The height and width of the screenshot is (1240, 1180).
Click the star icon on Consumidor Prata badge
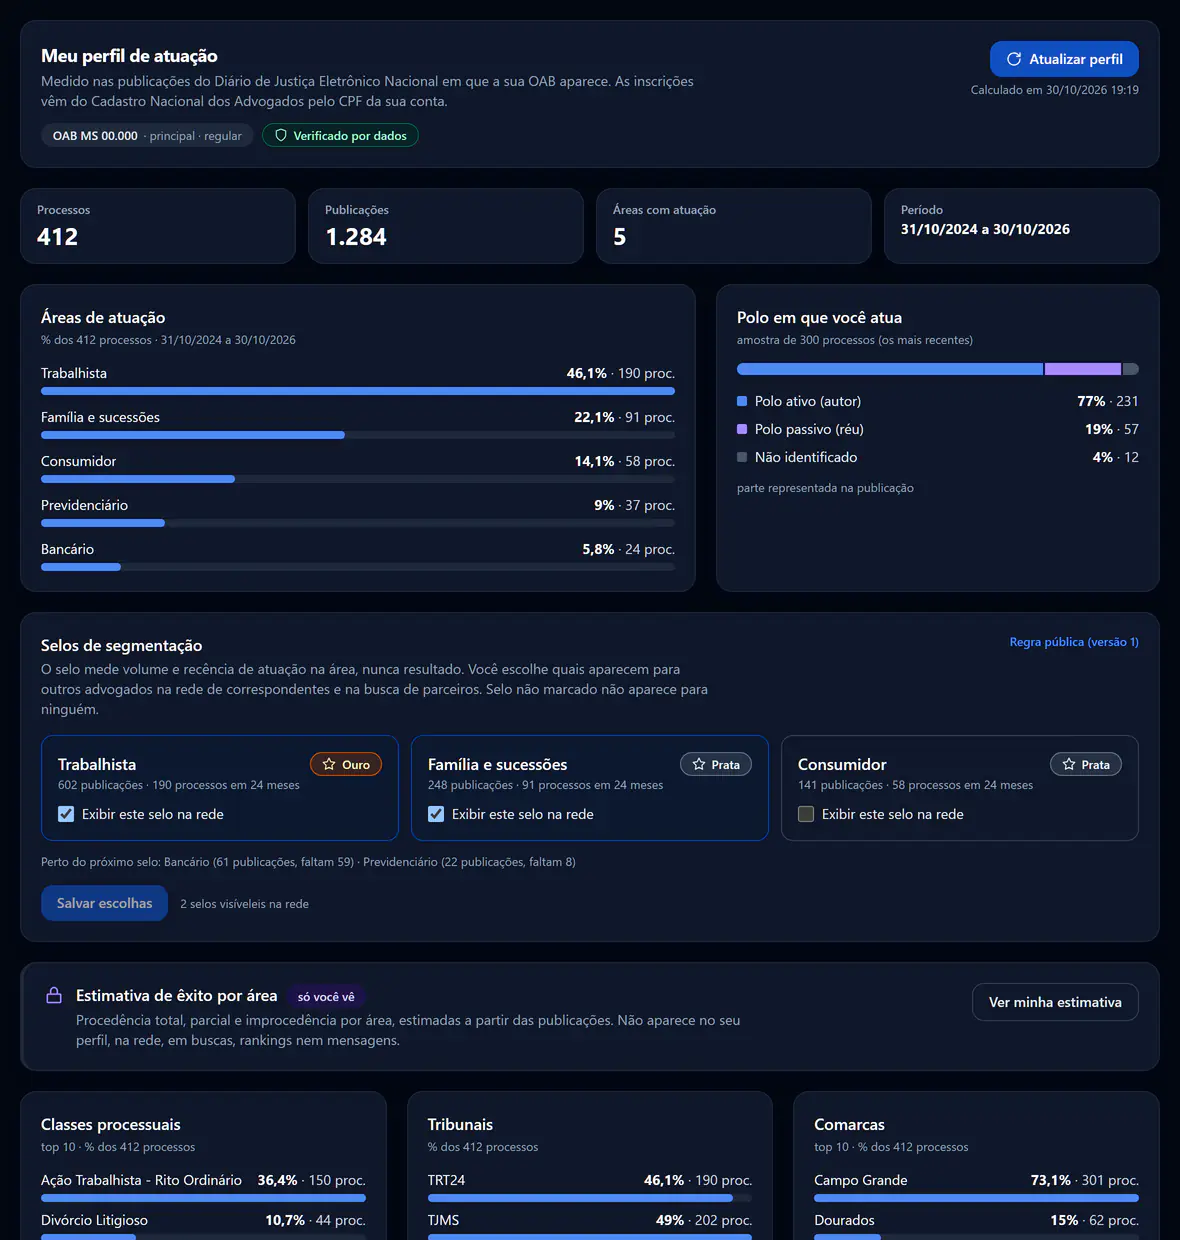[x=1069, y=764]
